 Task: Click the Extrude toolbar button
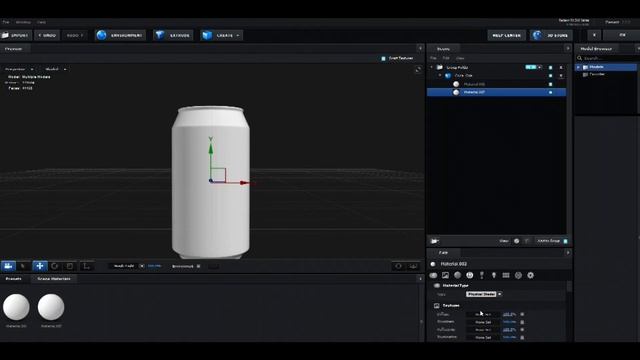click(173, 36)
